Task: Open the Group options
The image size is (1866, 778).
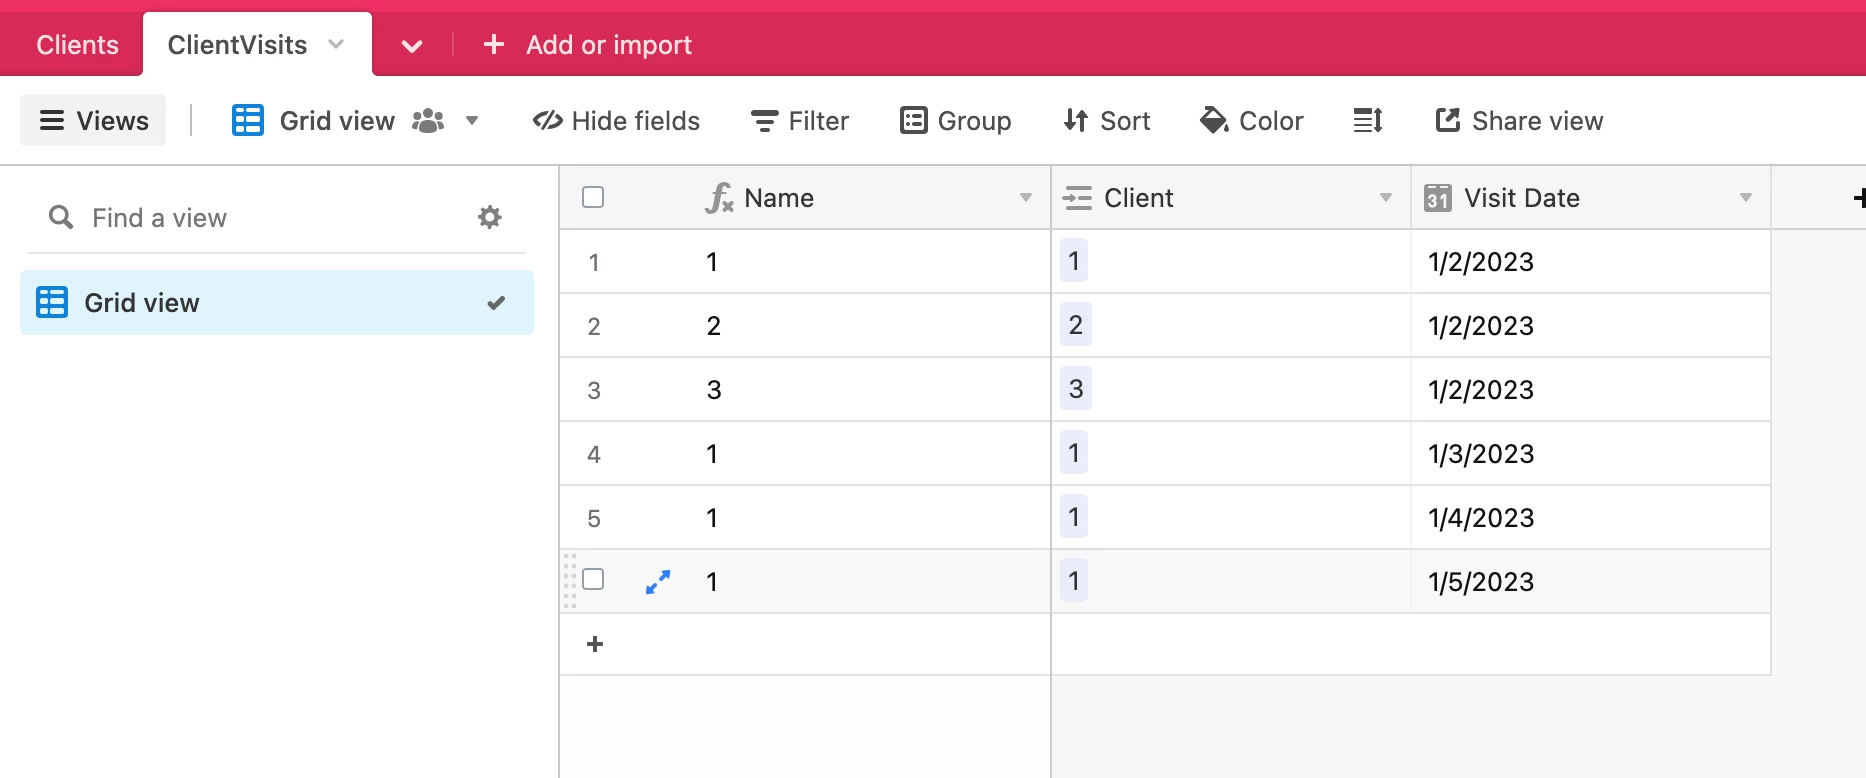Action: pos(956,121)
